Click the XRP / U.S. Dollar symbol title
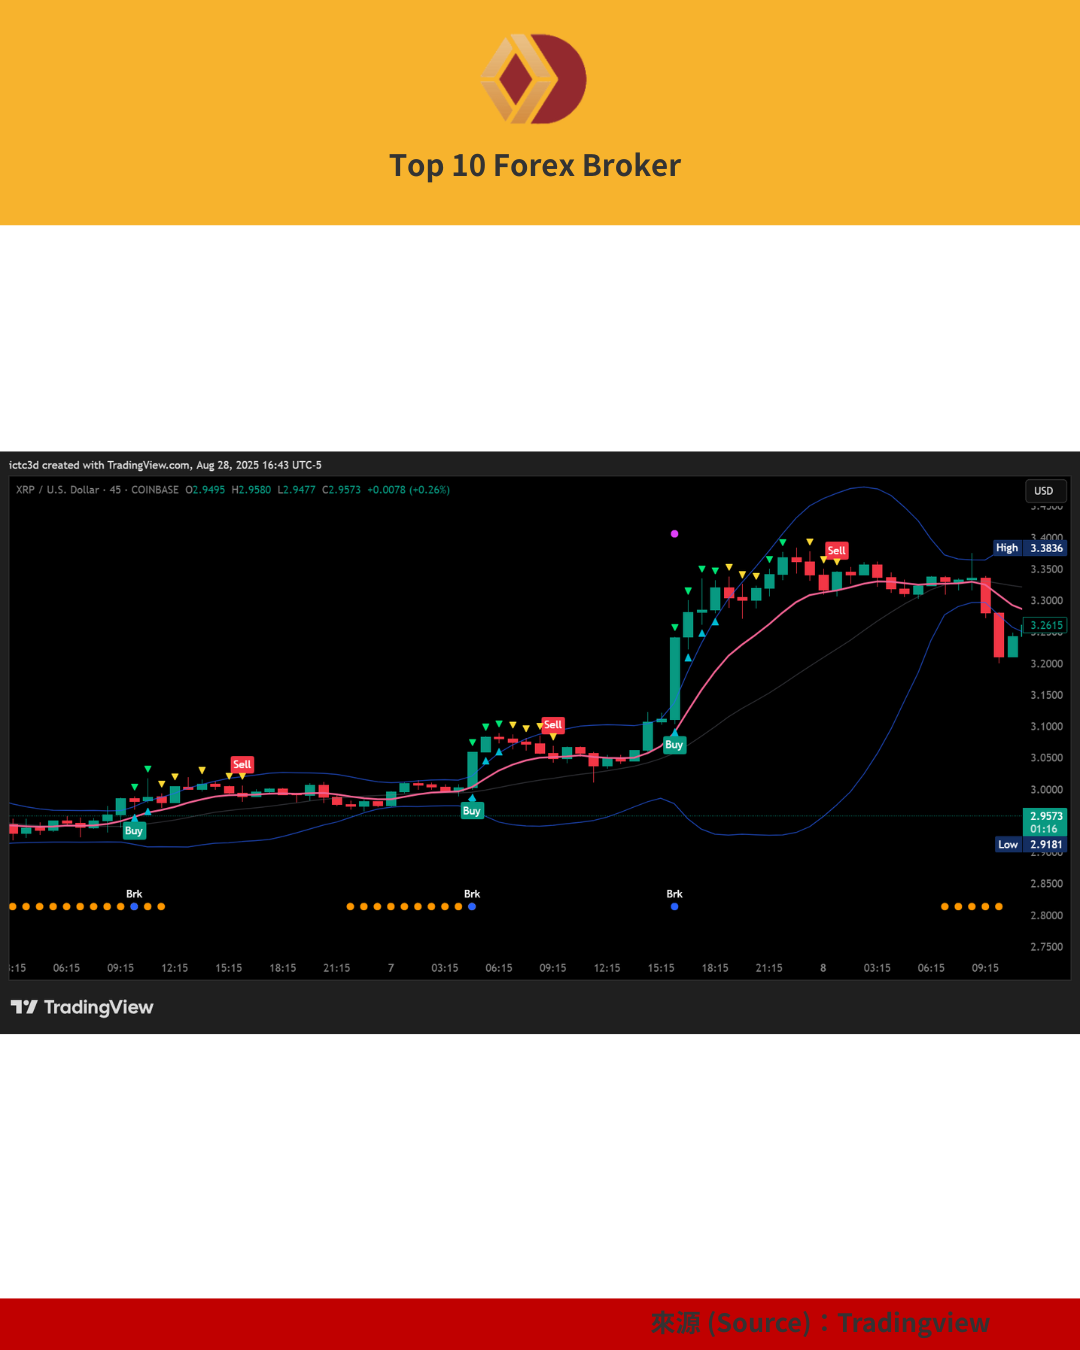The image size is (1080, 1350). click(58, 490)
